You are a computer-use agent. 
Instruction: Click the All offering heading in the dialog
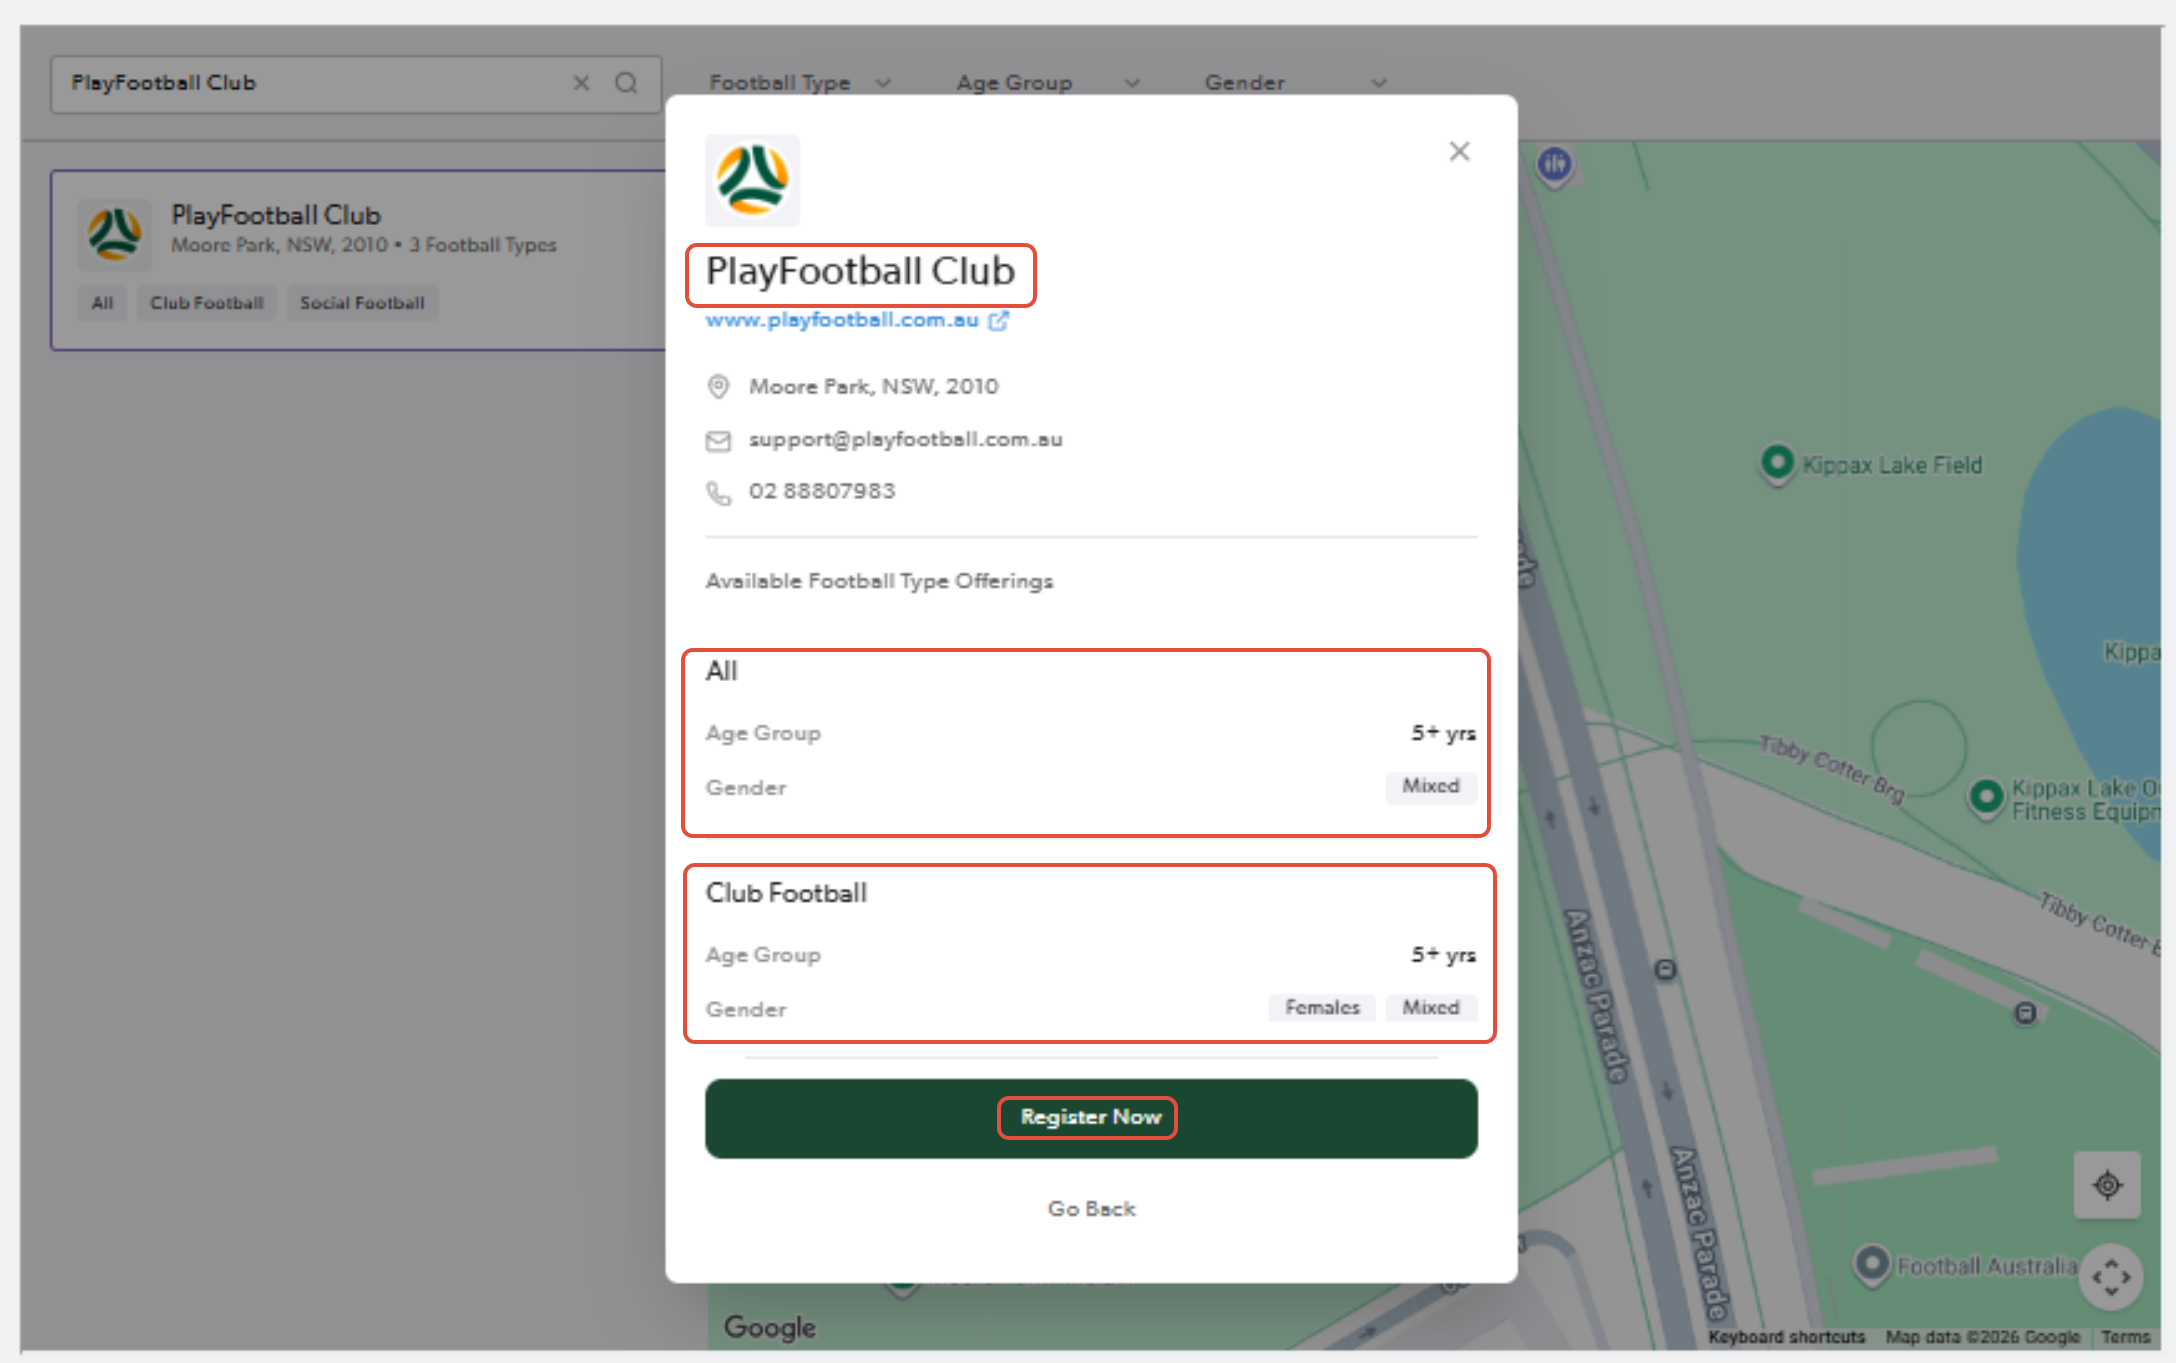point(722,671)
